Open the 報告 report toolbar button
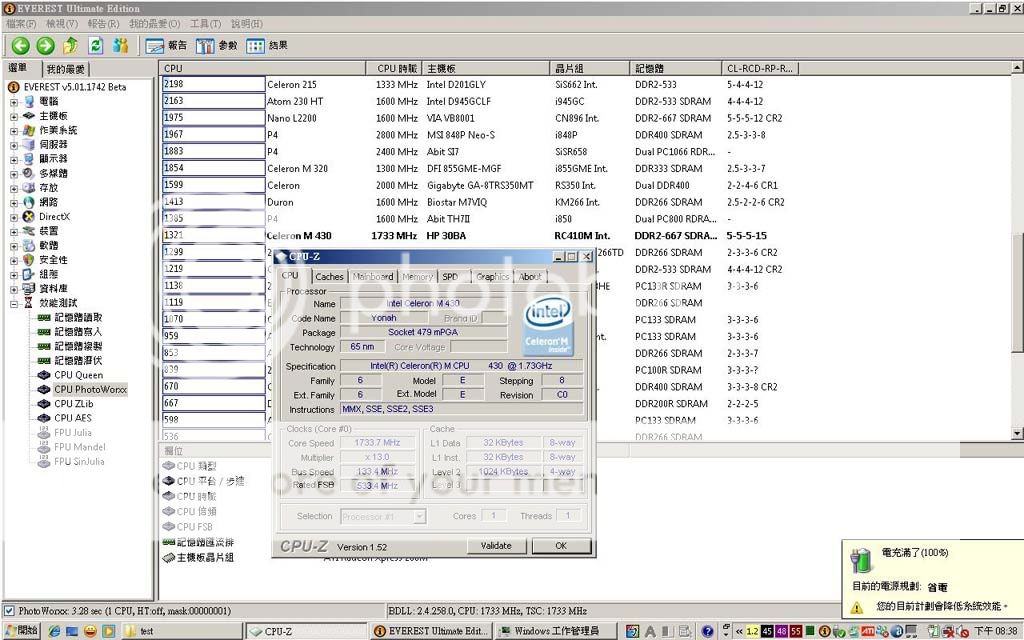 click(166, 46)
